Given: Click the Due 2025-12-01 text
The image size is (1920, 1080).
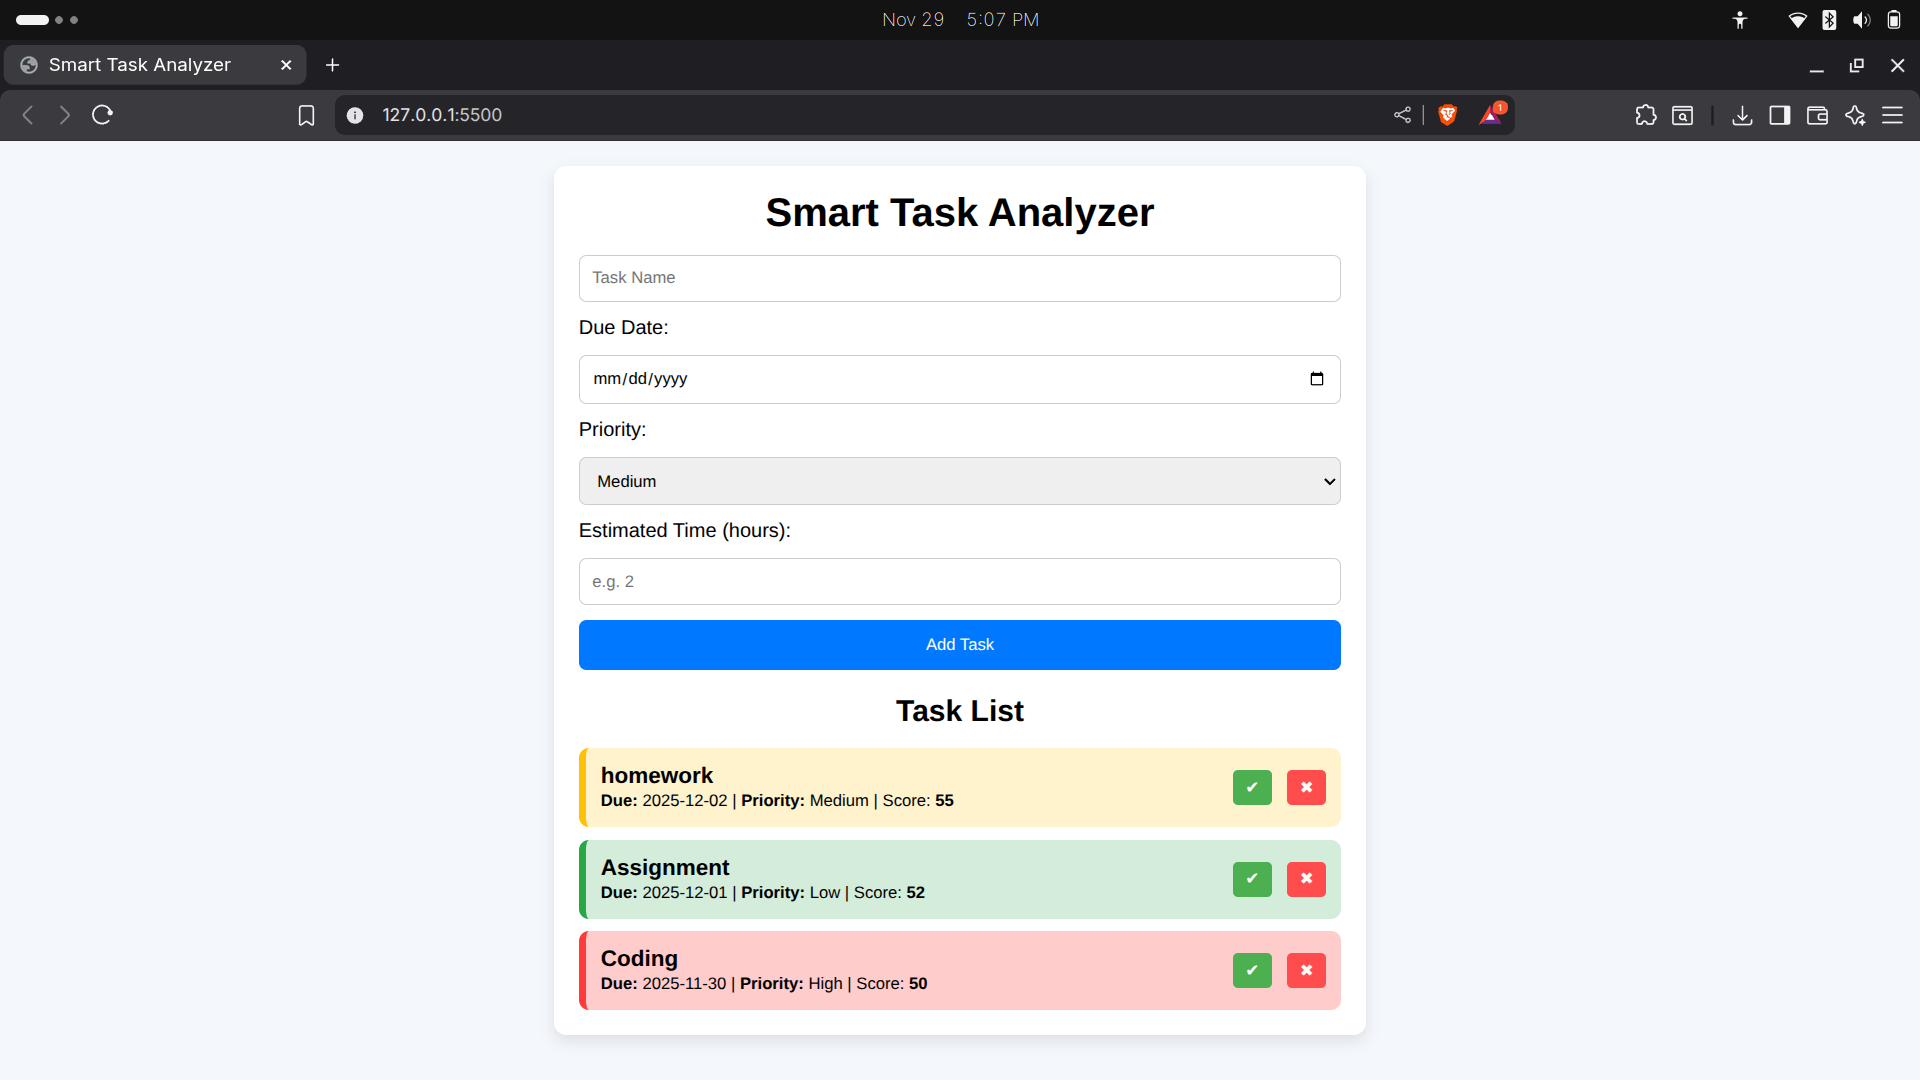Looking at the screenshot, I should (x=664, y=893).
